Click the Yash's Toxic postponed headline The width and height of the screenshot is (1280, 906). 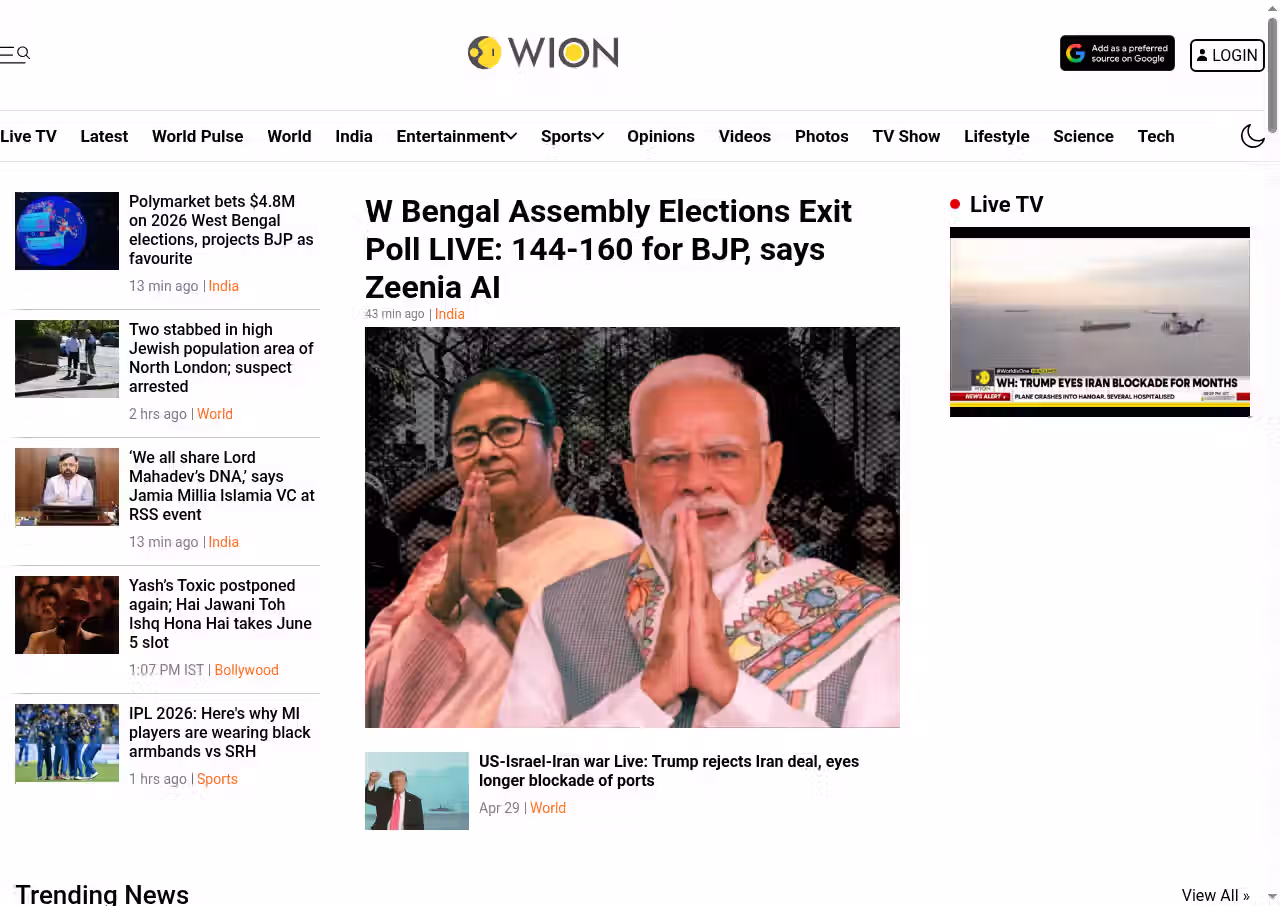click(220, 614)
